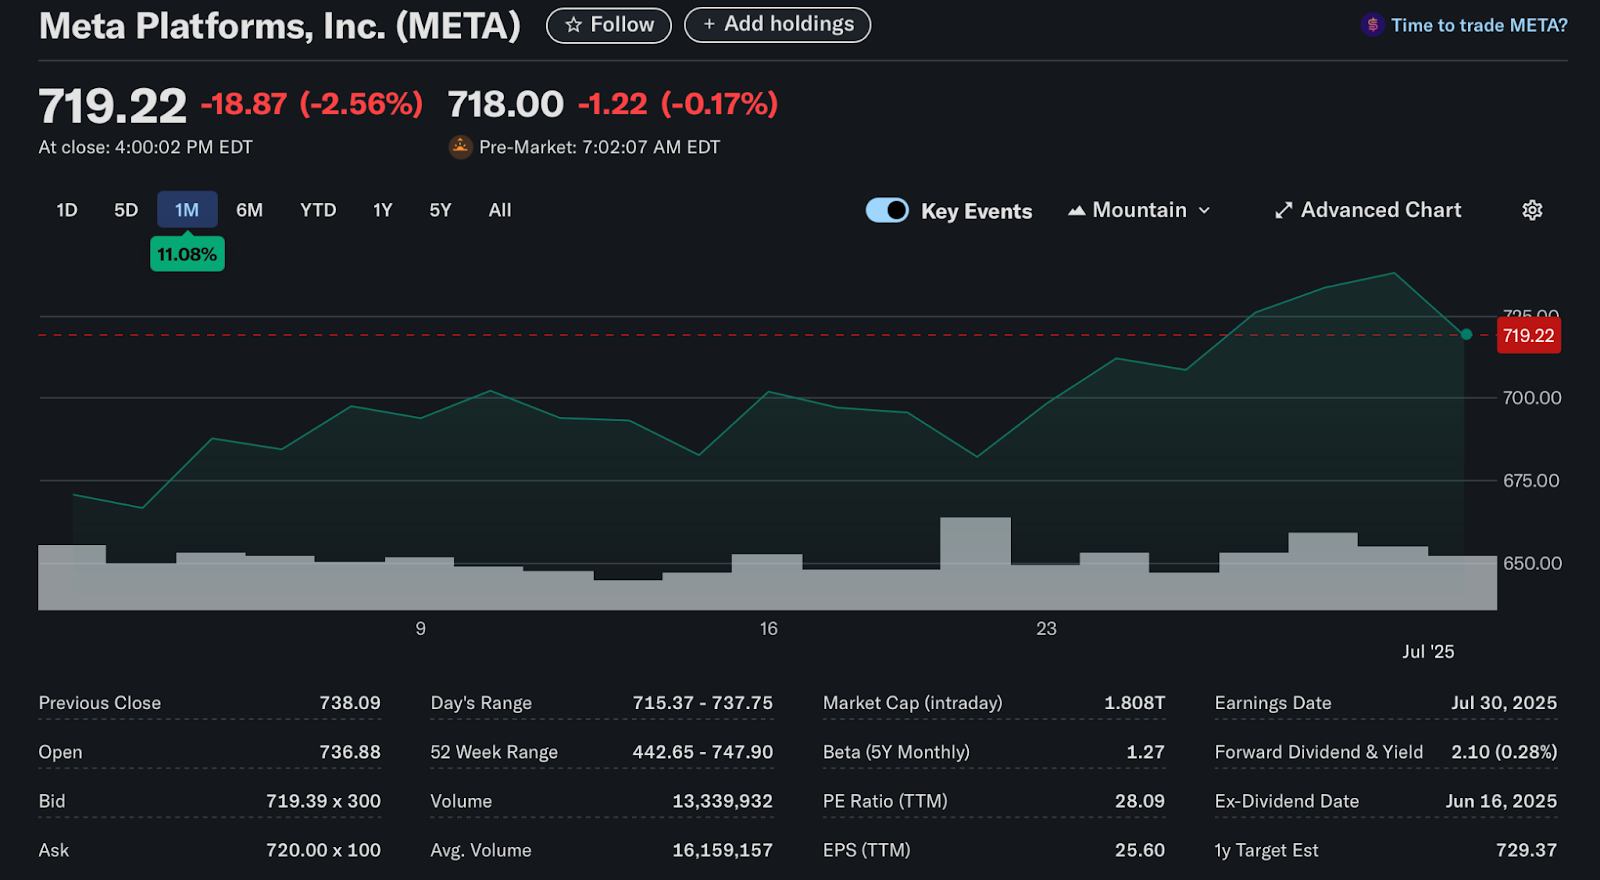Click the Meta Platforms, Inc. (META) title
The image size is (1600, 880).
pos(280,26)
